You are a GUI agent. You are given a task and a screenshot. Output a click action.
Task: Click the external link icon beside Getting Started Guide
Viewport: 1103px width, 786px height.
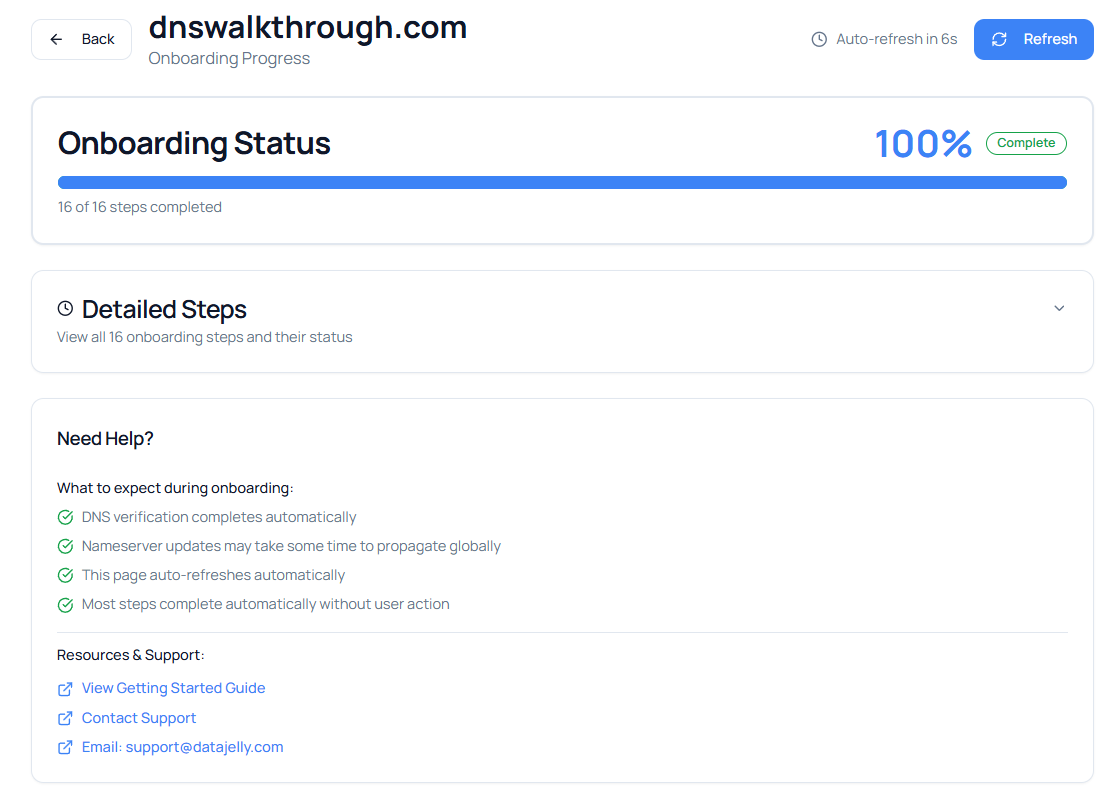64,688
